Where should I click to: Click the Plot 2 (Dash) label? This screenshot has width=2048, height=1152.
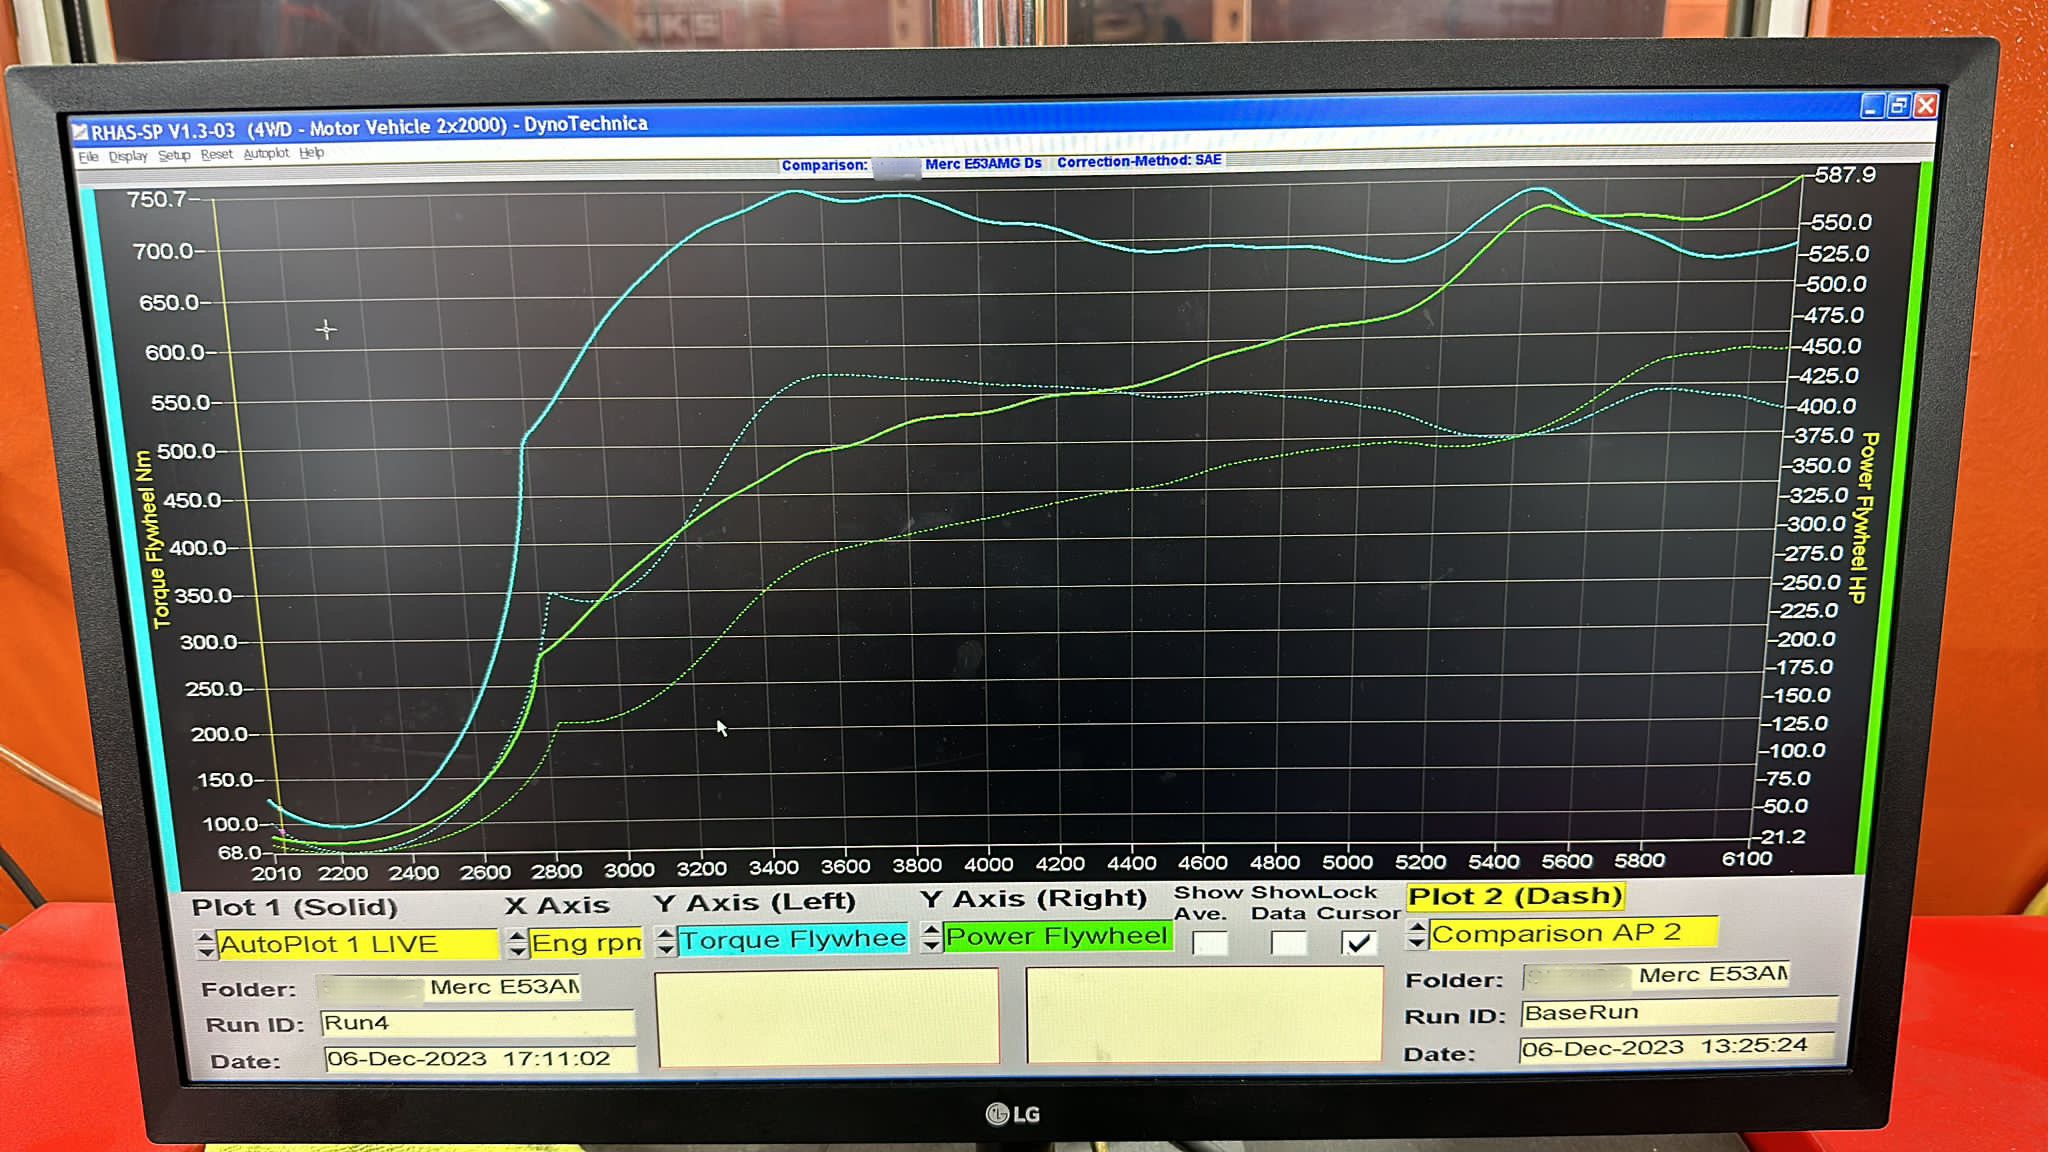click(1515, 896)
